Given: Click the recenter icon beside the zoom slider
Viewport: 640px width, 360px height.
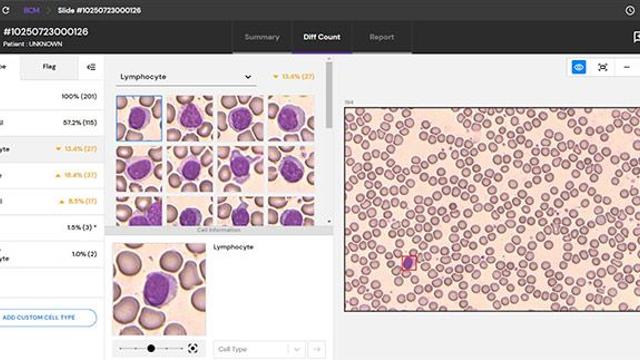Looking at the screenshot, I should click(x=193, y=348).
